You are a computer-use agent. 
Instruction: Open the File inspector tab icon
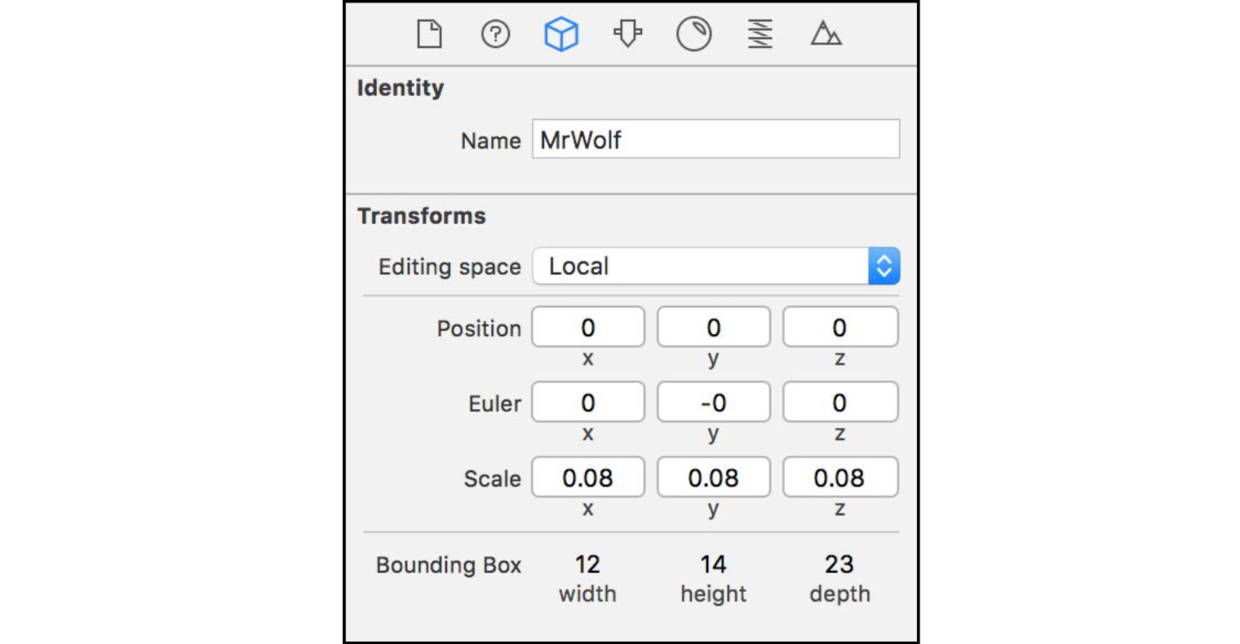(x=429, y=34)
